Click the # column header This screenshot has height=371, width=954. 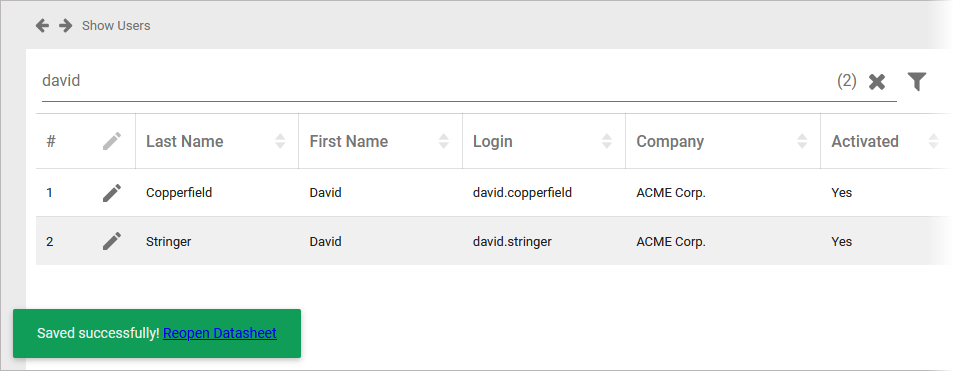coord(51,141)
